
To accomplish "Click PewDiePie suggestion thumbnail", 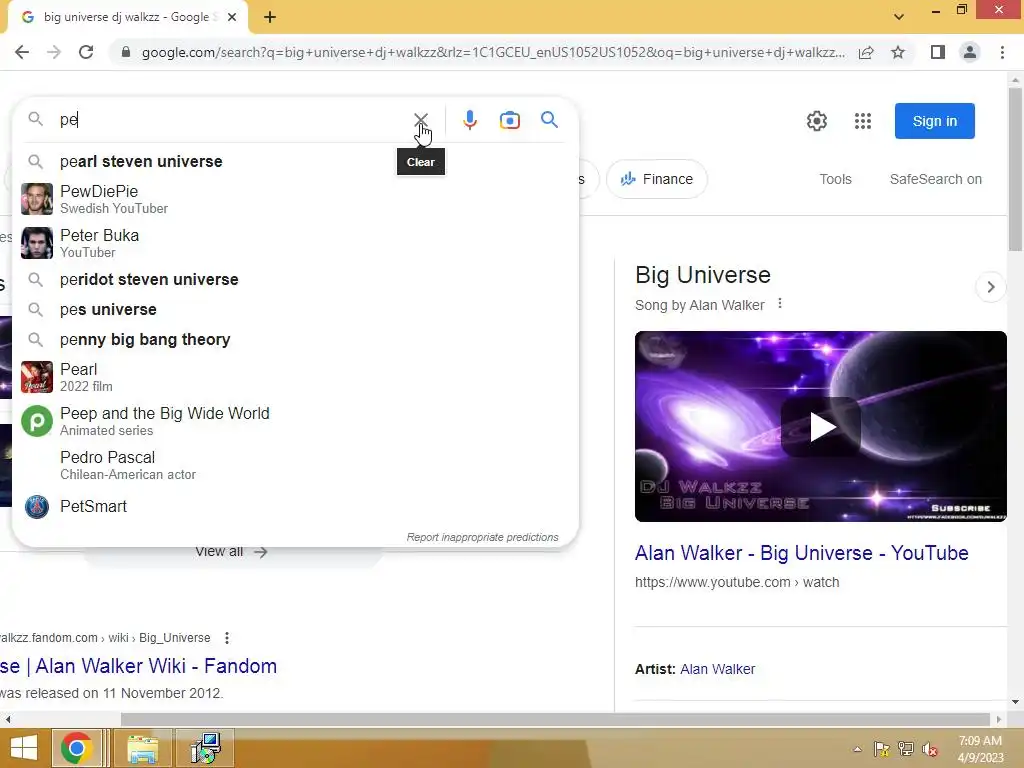I will click(x=37, y=199).
